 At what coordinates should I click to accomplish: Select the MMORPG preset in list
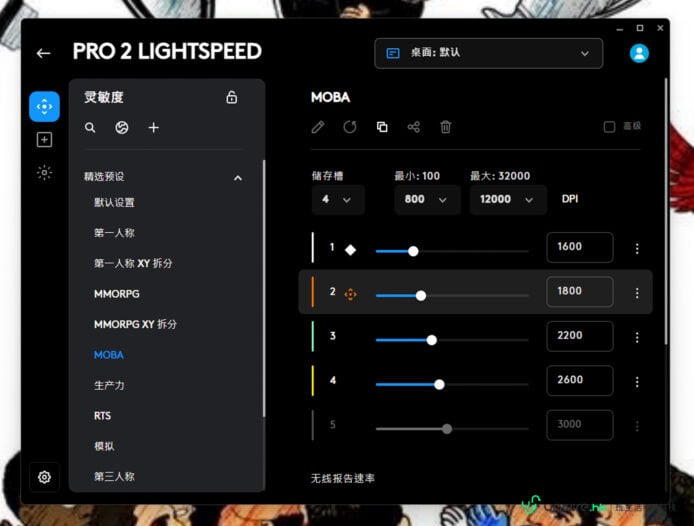117,294
